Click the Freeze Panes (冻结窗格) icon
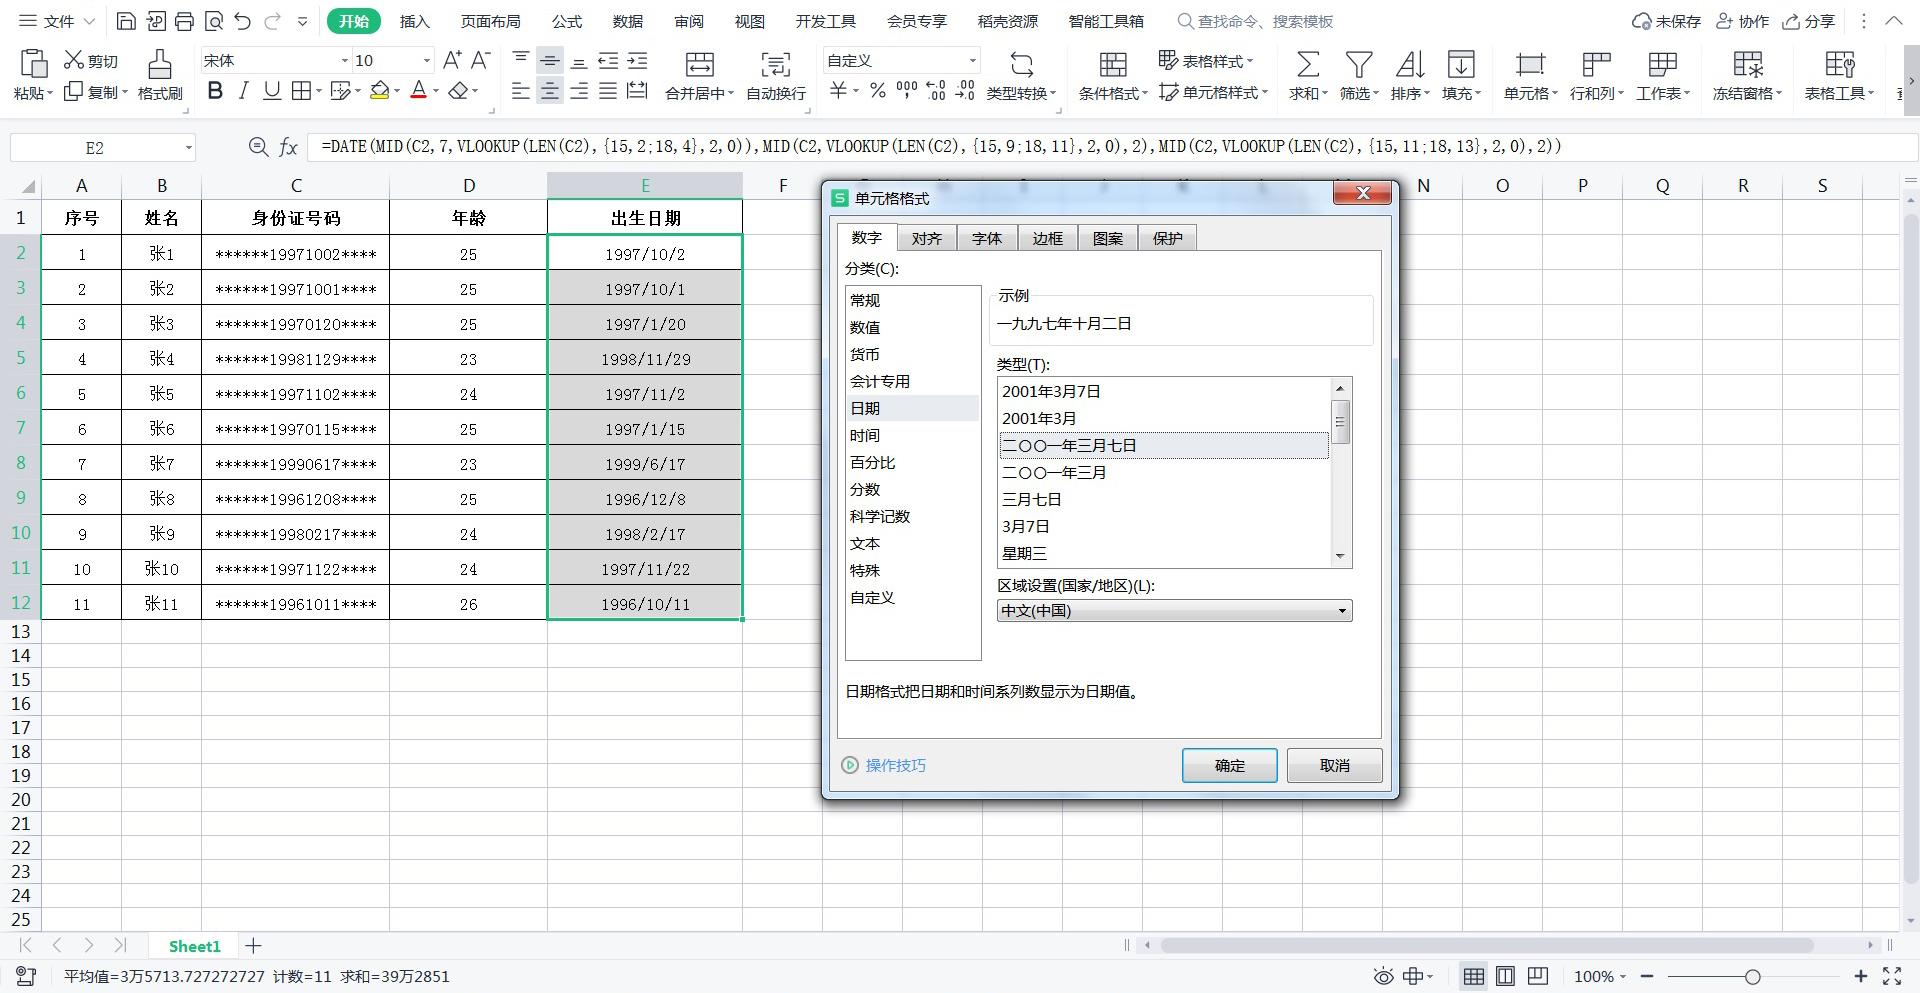Screen dimensions: 1920x993 coord(1747,65)
